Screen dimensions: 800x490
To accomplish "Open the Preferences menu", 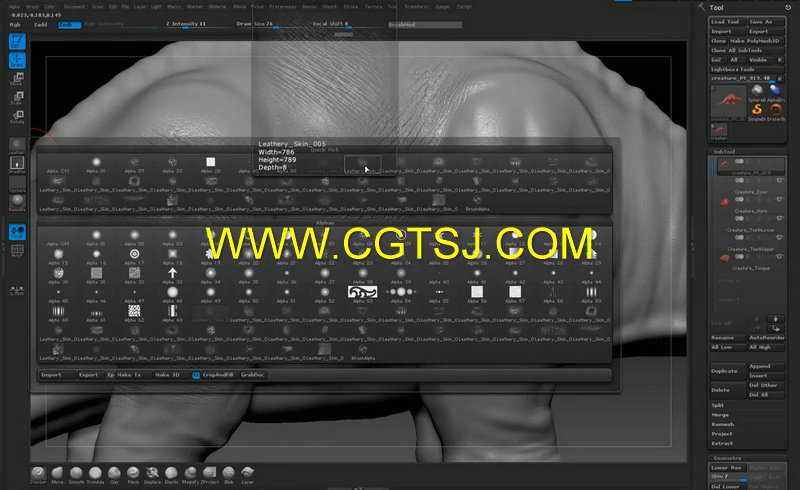I will pyautogui.click(x=283, y=7).
